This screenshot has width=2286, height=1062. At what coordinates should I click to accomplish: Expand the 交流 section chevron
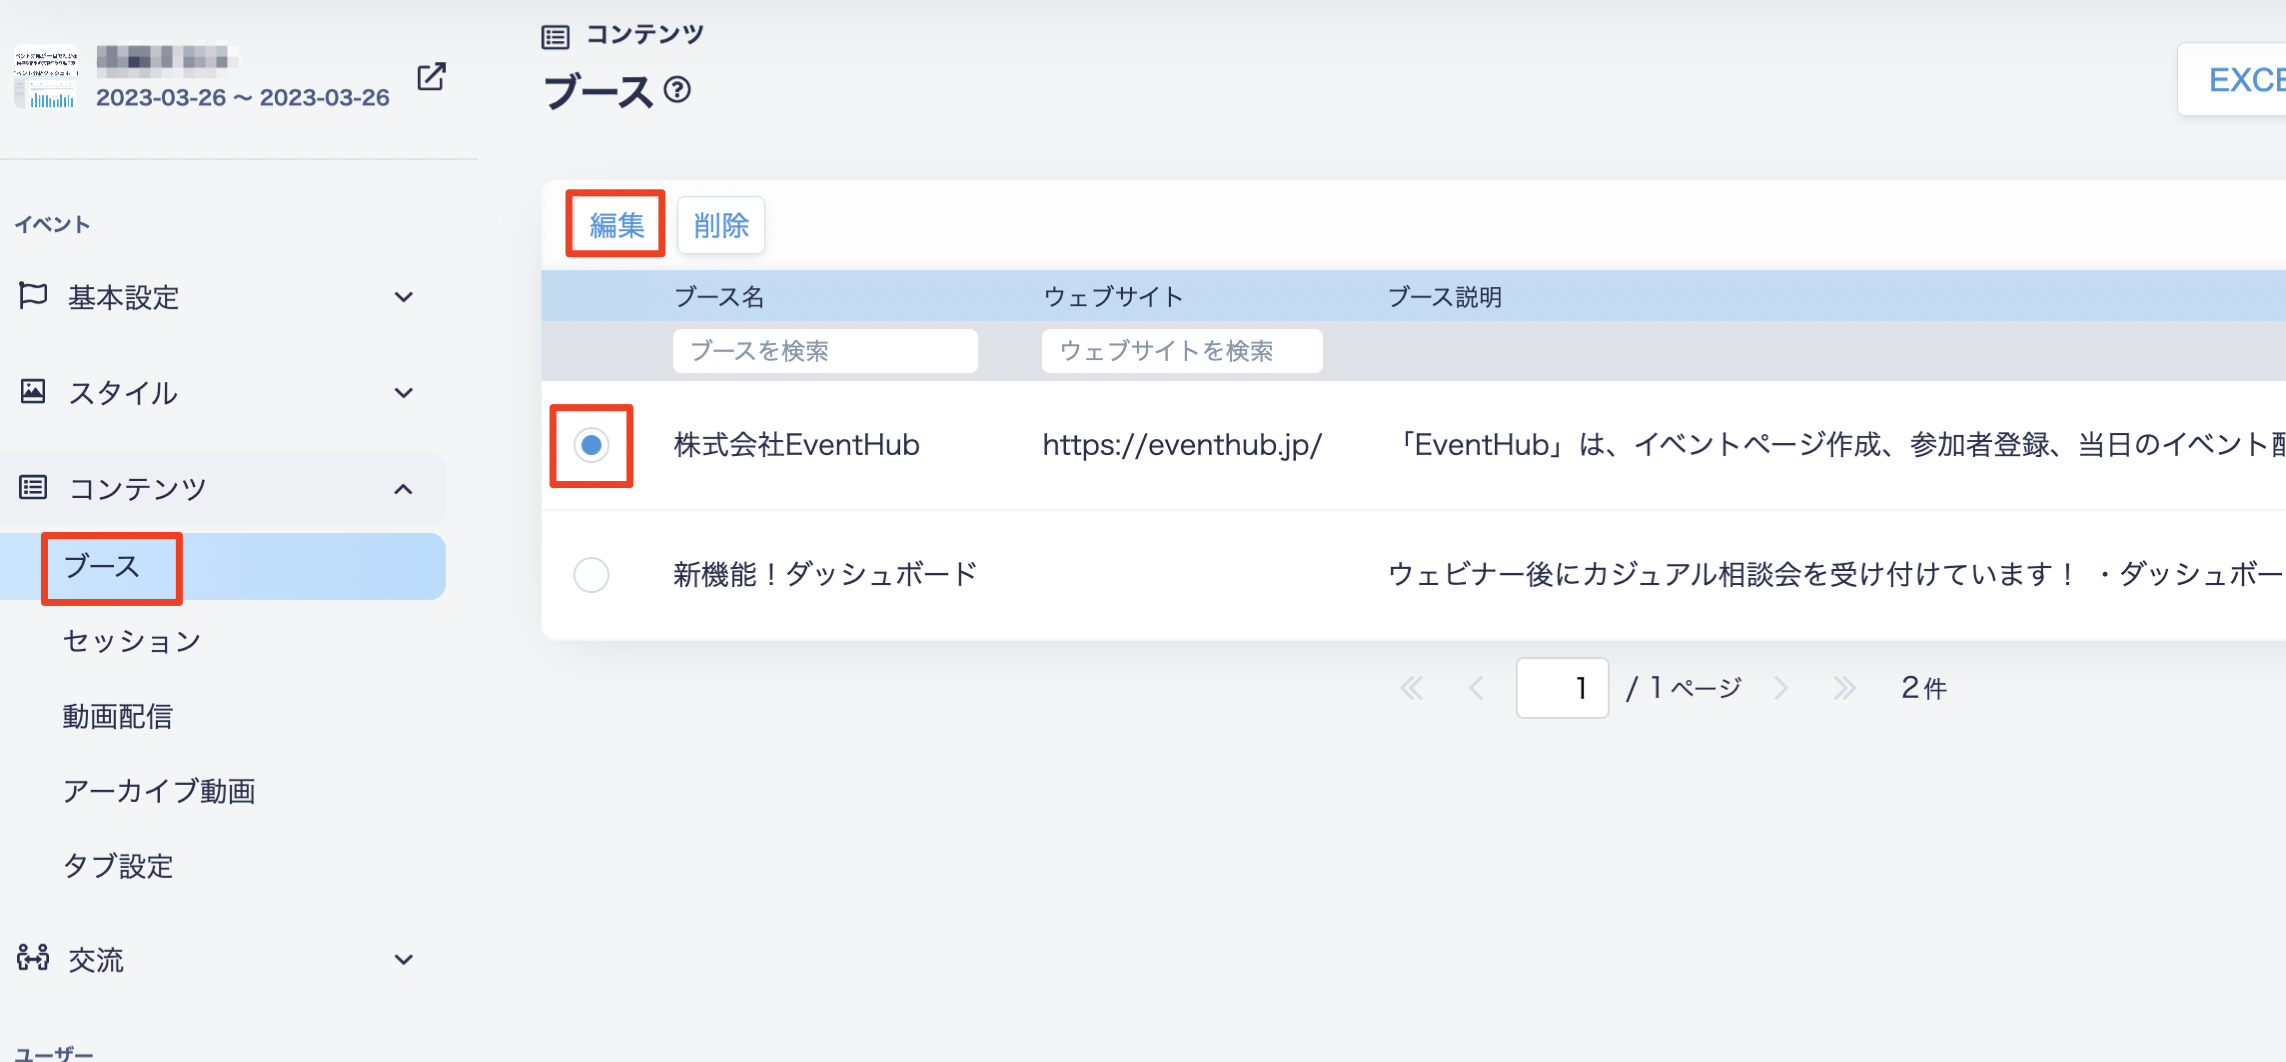[404, 960]
